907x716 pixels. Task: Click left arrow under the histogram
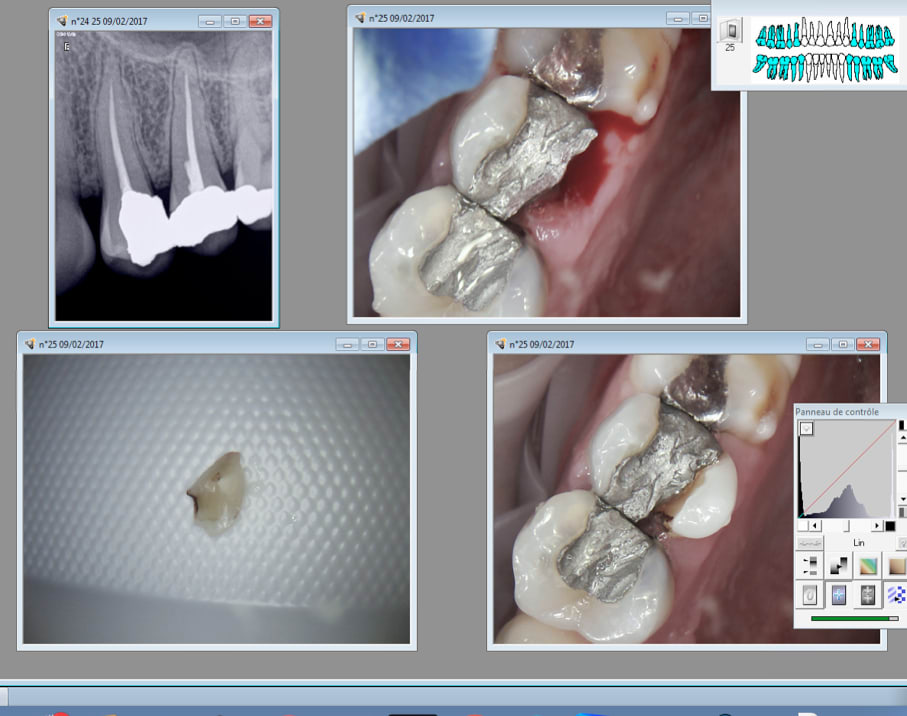click(x=814, y=526)
